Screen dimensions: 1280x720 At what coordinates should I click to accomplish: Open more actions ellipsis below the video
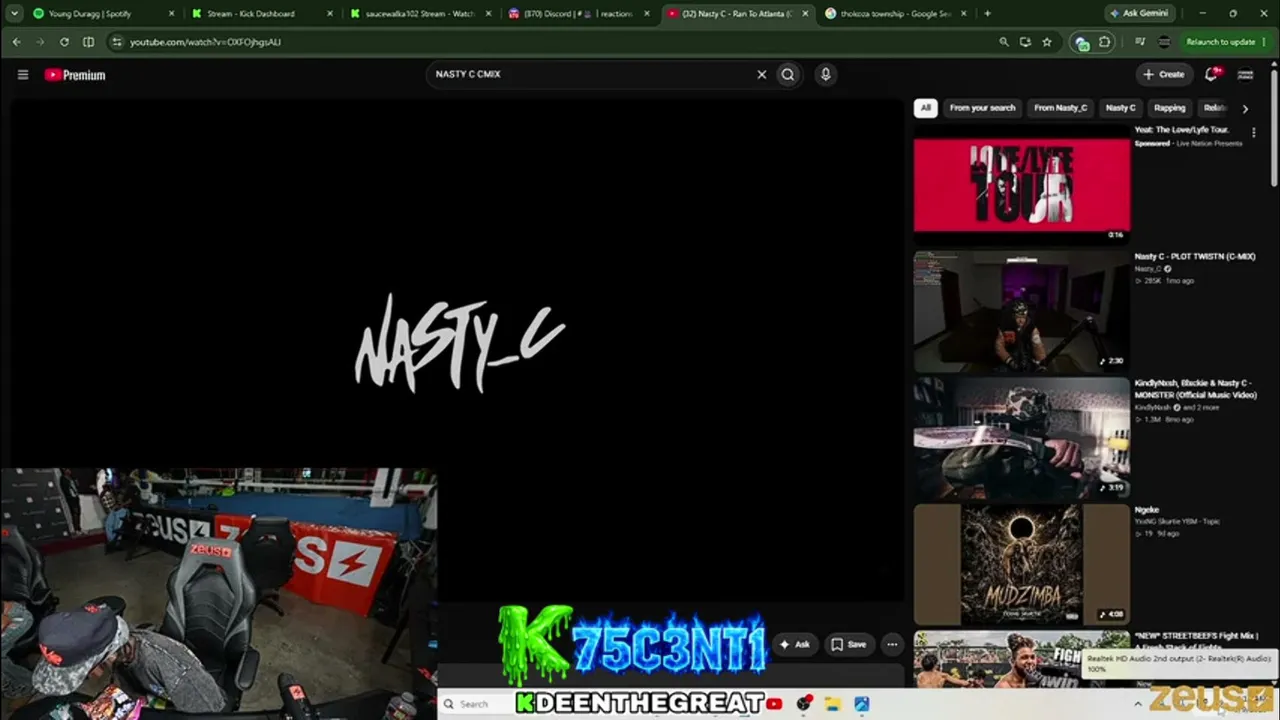tap(892, 645)
